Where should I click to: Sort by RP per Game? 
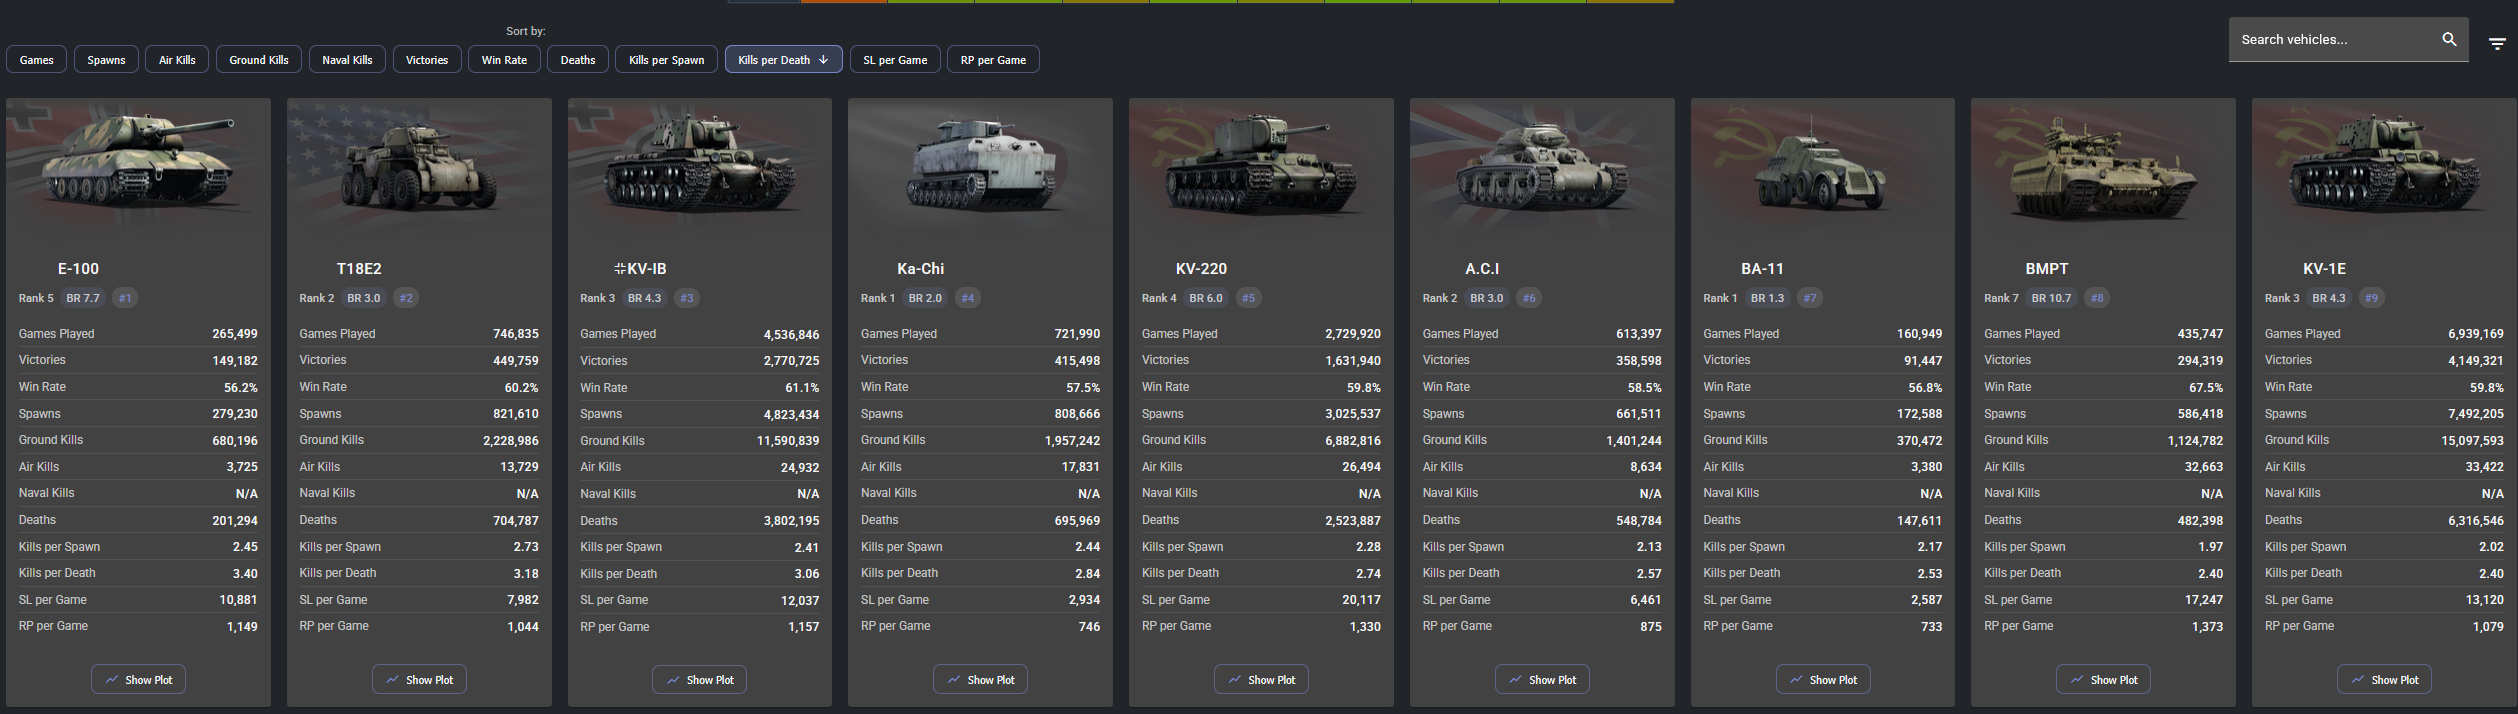(x=992, y=60)
